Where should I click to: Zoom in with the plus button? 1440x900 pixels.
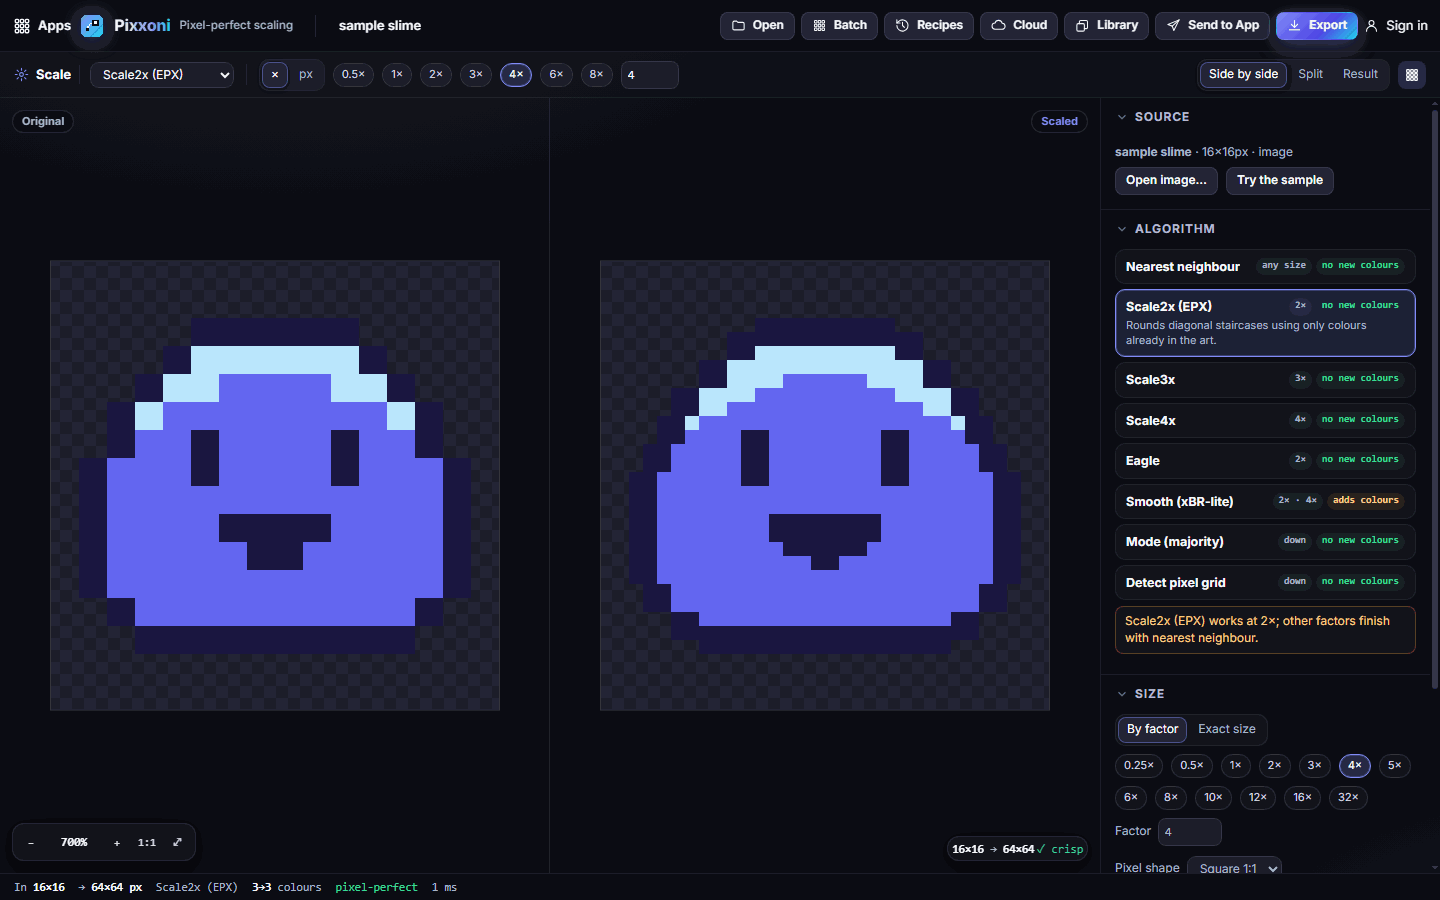pos(117,843)
